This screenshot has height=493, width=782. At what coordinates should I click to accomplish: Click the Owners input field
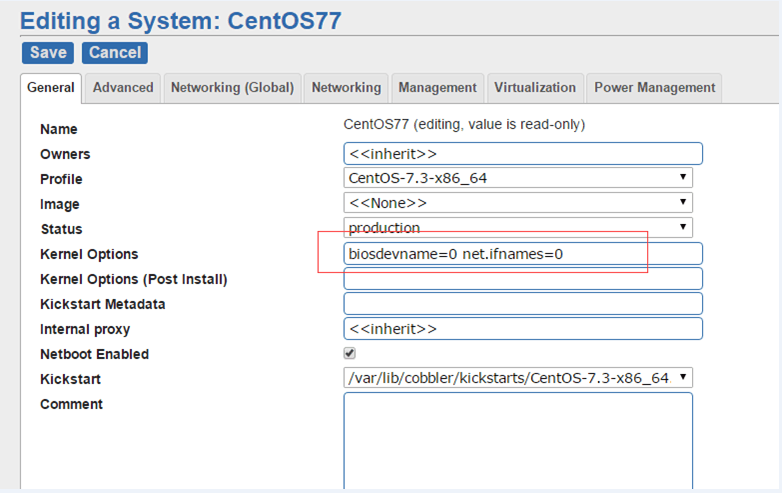[x=523, y=154]
